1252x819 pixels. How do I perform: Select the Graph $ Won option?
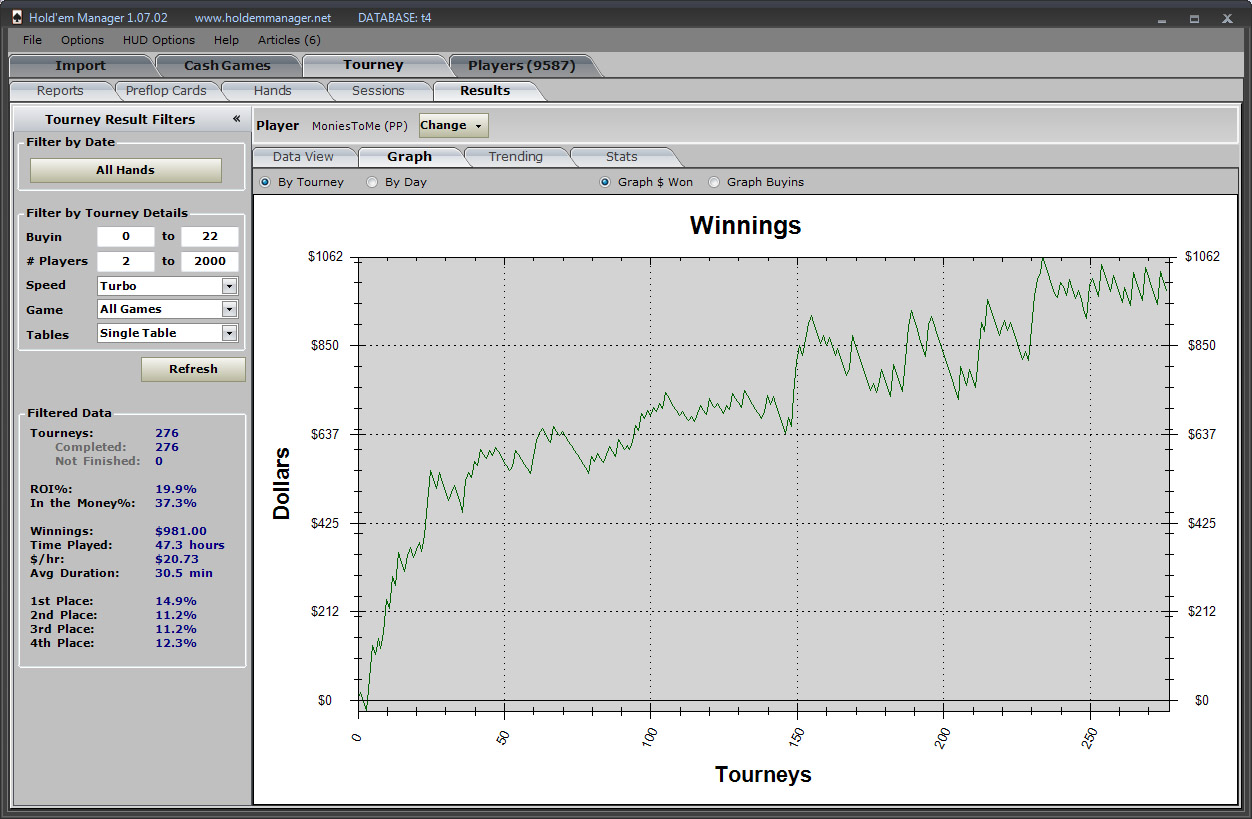tap(605, 182)
